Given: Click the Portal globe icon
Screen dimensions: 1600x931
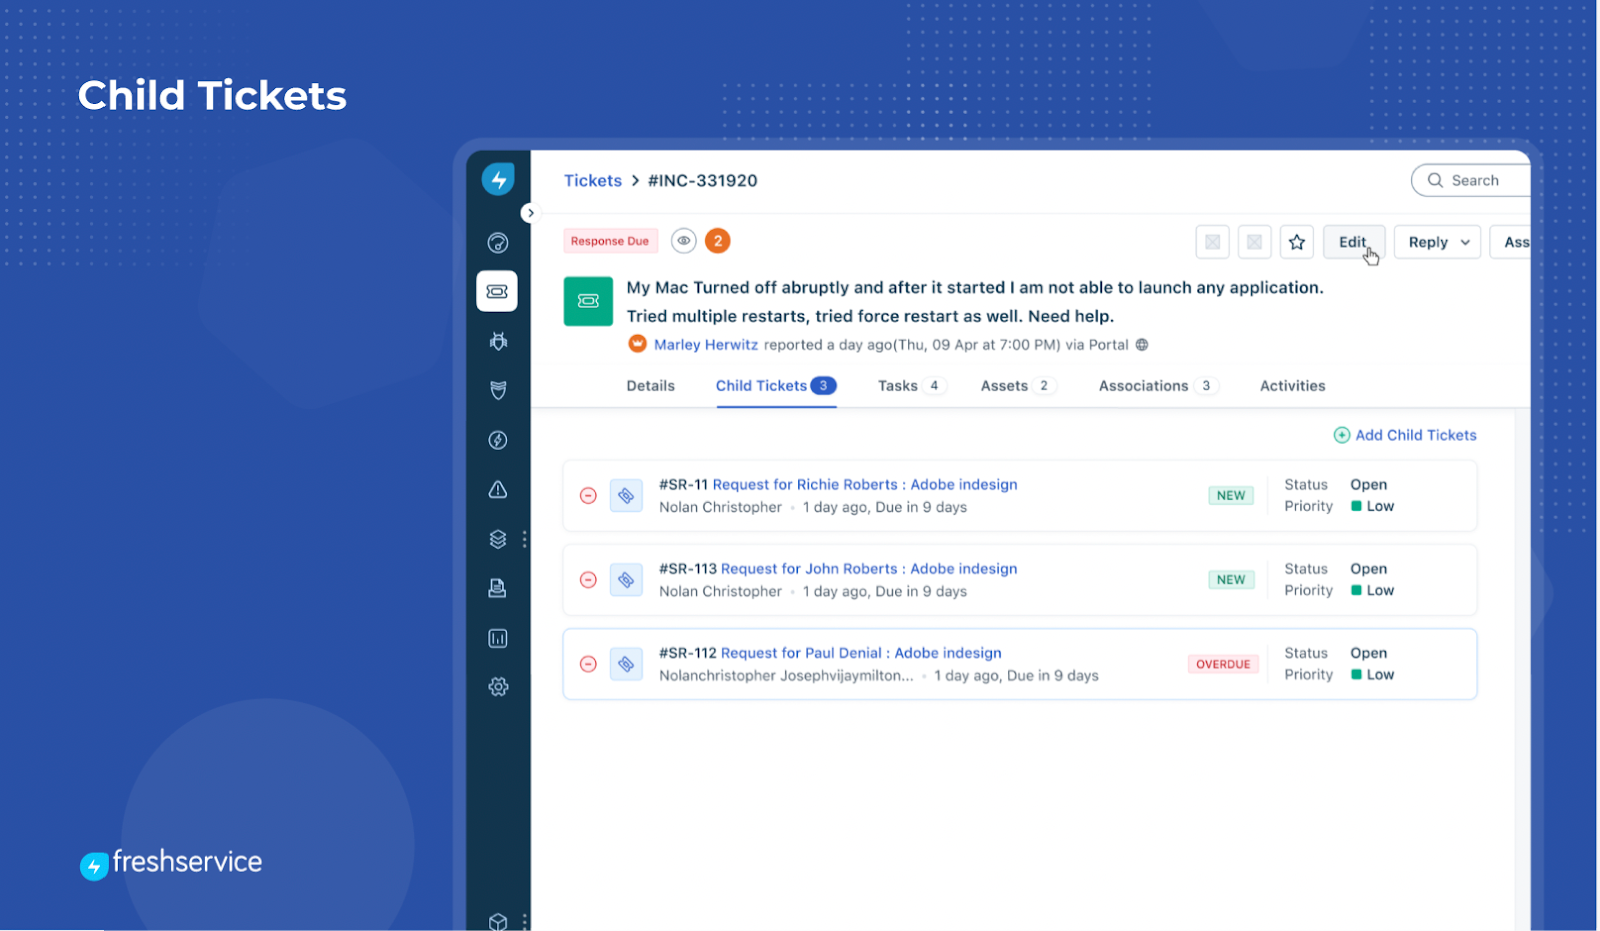Looking at the screenshot, I should point(1142,345).
